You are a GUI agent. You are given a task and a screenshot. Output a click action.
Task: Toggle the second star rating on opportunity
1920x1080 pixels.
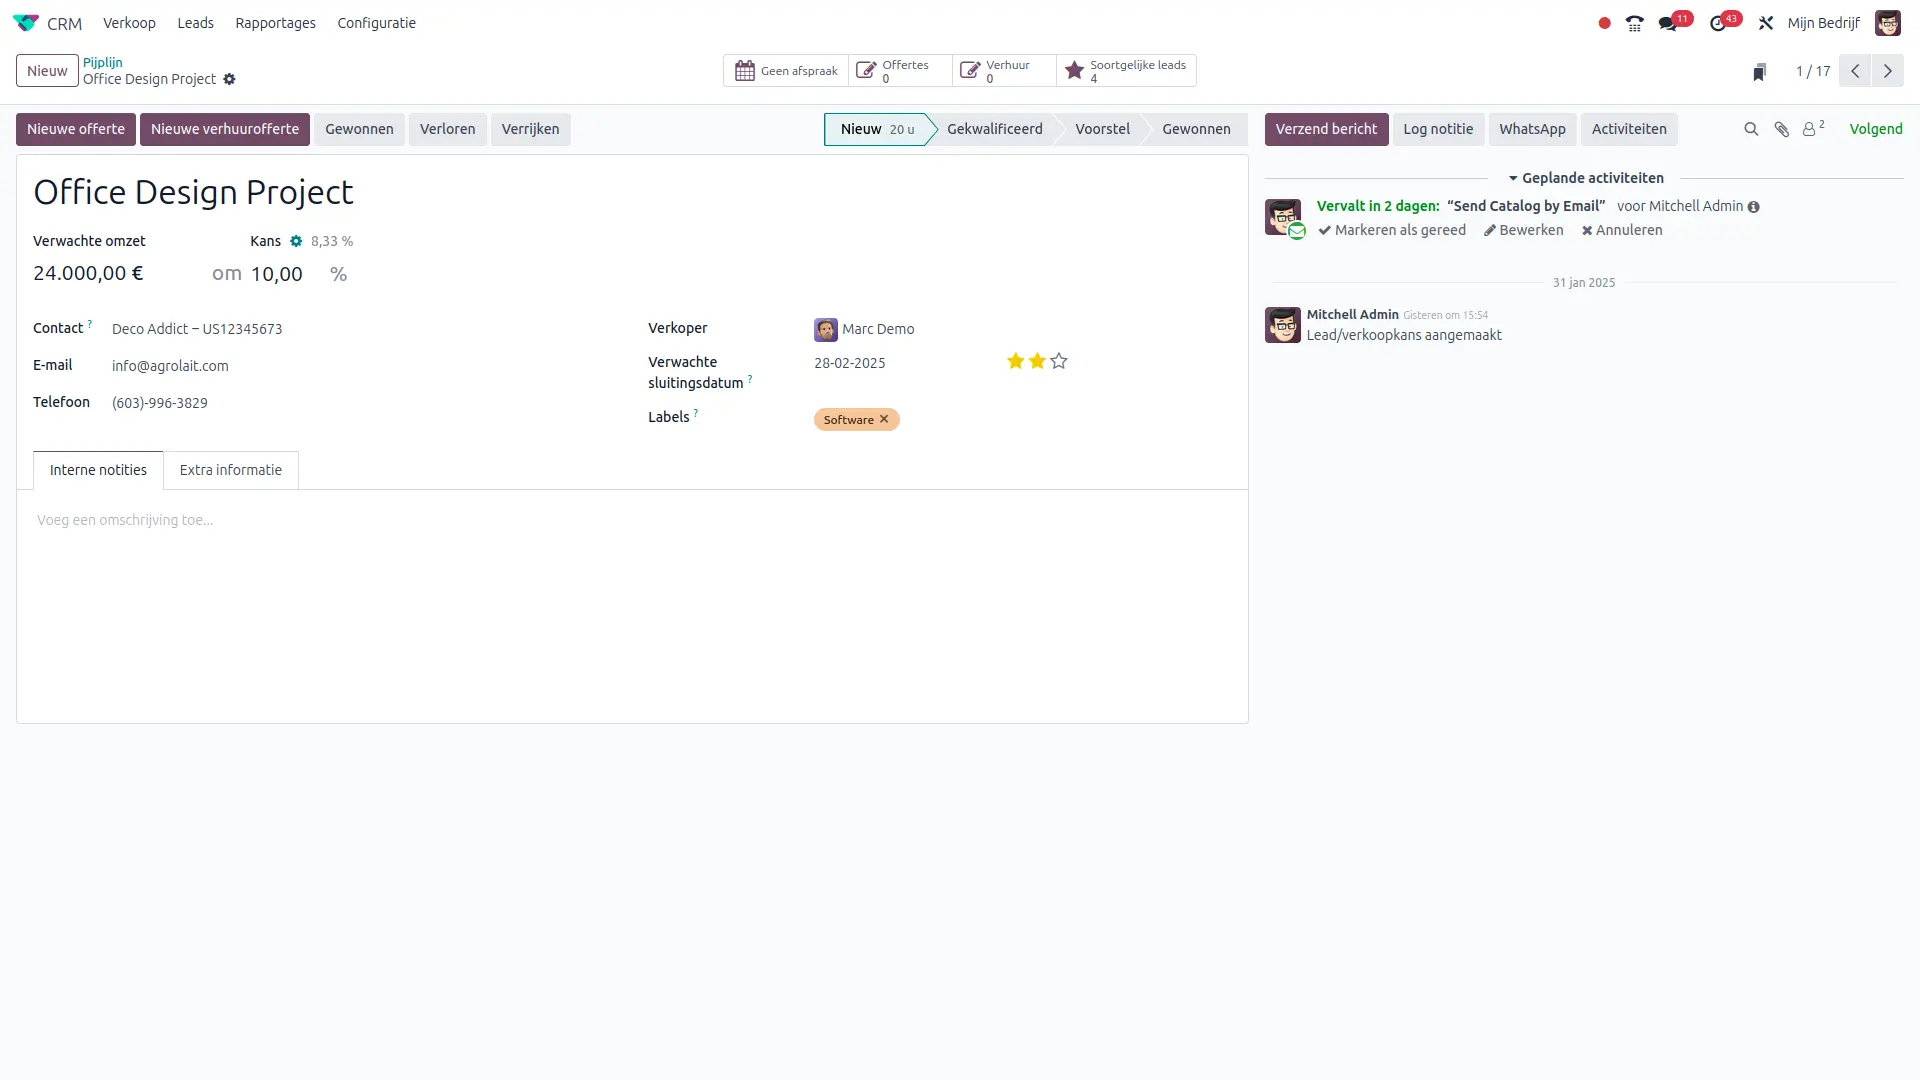(x=1038, y=360)
